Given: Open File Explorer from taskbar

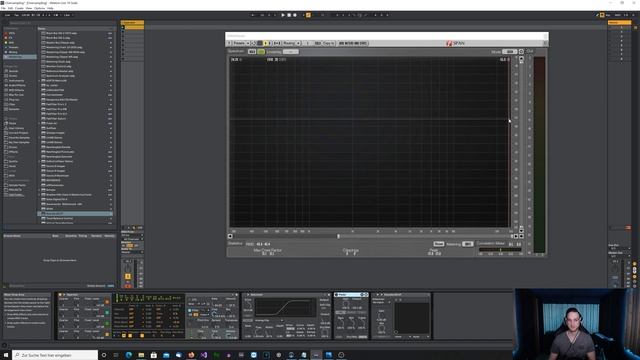Looking at the screenshot, I should (141, 355).
